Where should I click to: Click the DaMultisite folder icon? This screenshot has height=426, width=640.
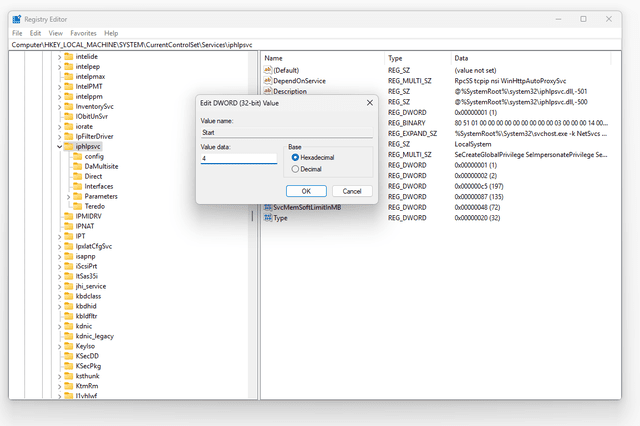coord(77,166)
